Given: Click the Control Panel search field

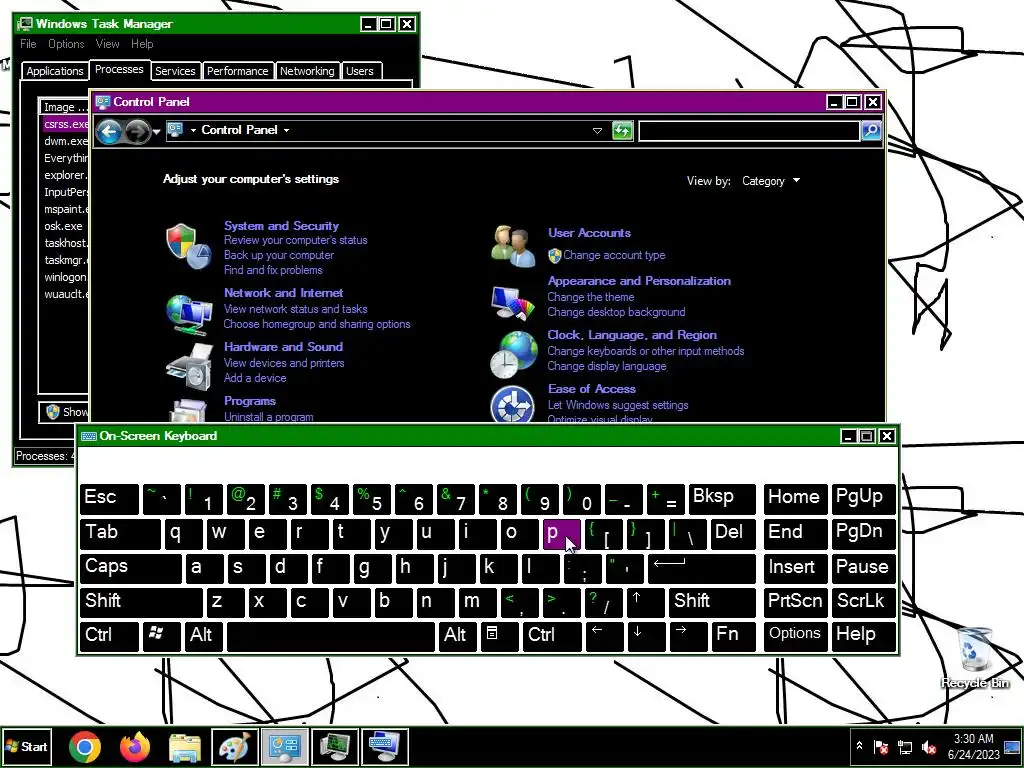Looking at the screenshot, I should (748, 131).
